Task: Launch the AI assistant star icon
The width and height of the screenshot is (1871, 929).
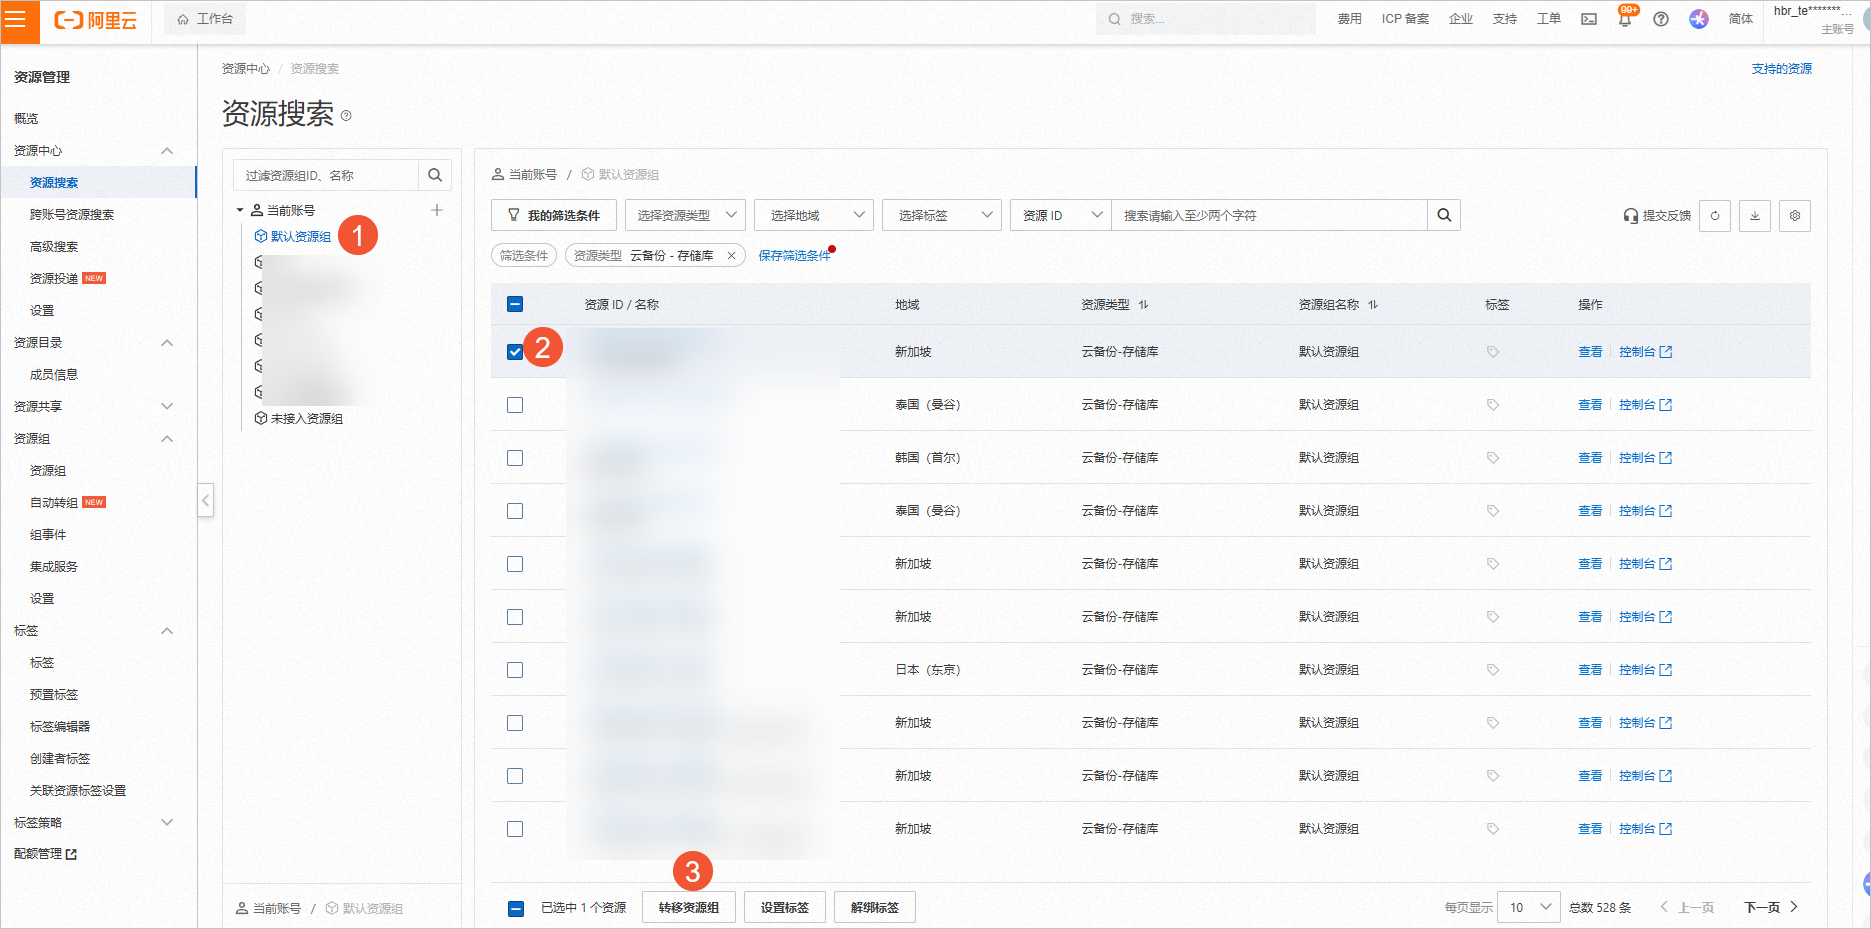Action: (x=1699, y=19)
